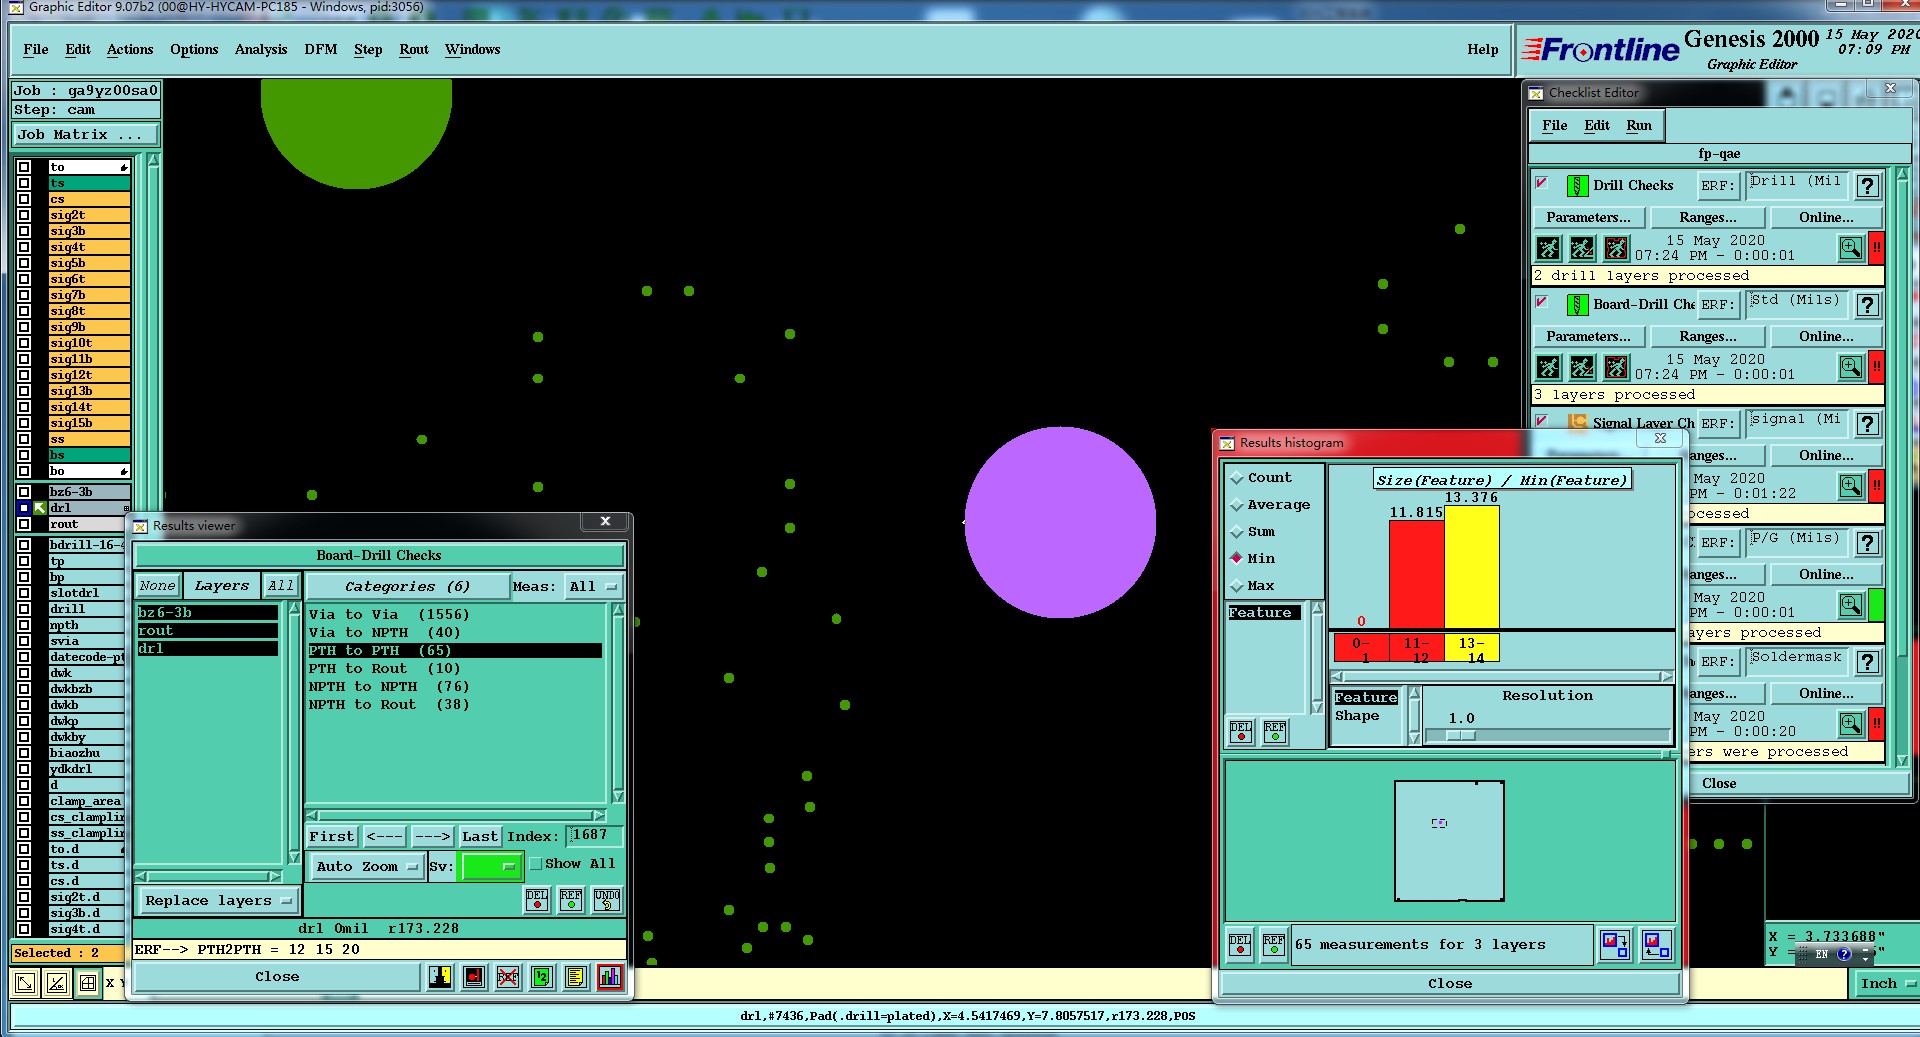Click the yellow notes icon in Results viewer
Image resolution: width=1920 pixels, height=1037 pixels.
tap(576, 977)
